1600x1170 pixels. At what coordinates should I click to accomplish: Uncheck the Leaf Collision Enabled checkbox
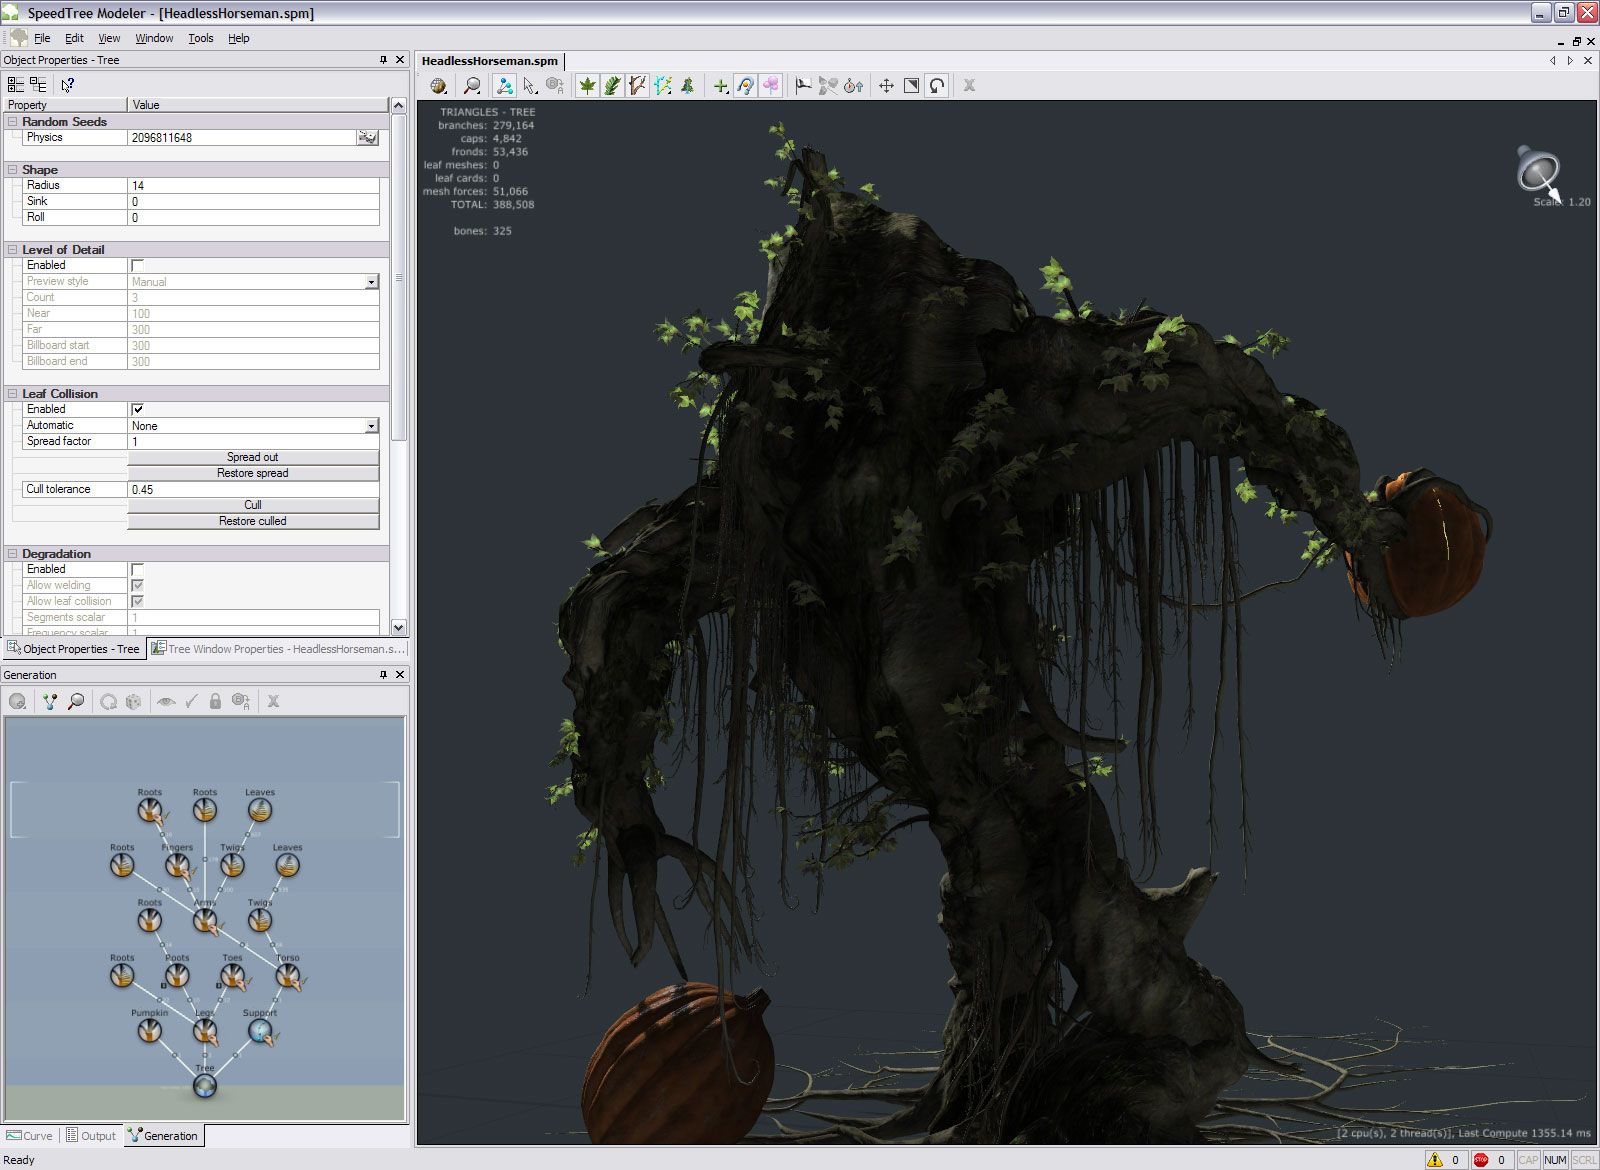[136, 409]
